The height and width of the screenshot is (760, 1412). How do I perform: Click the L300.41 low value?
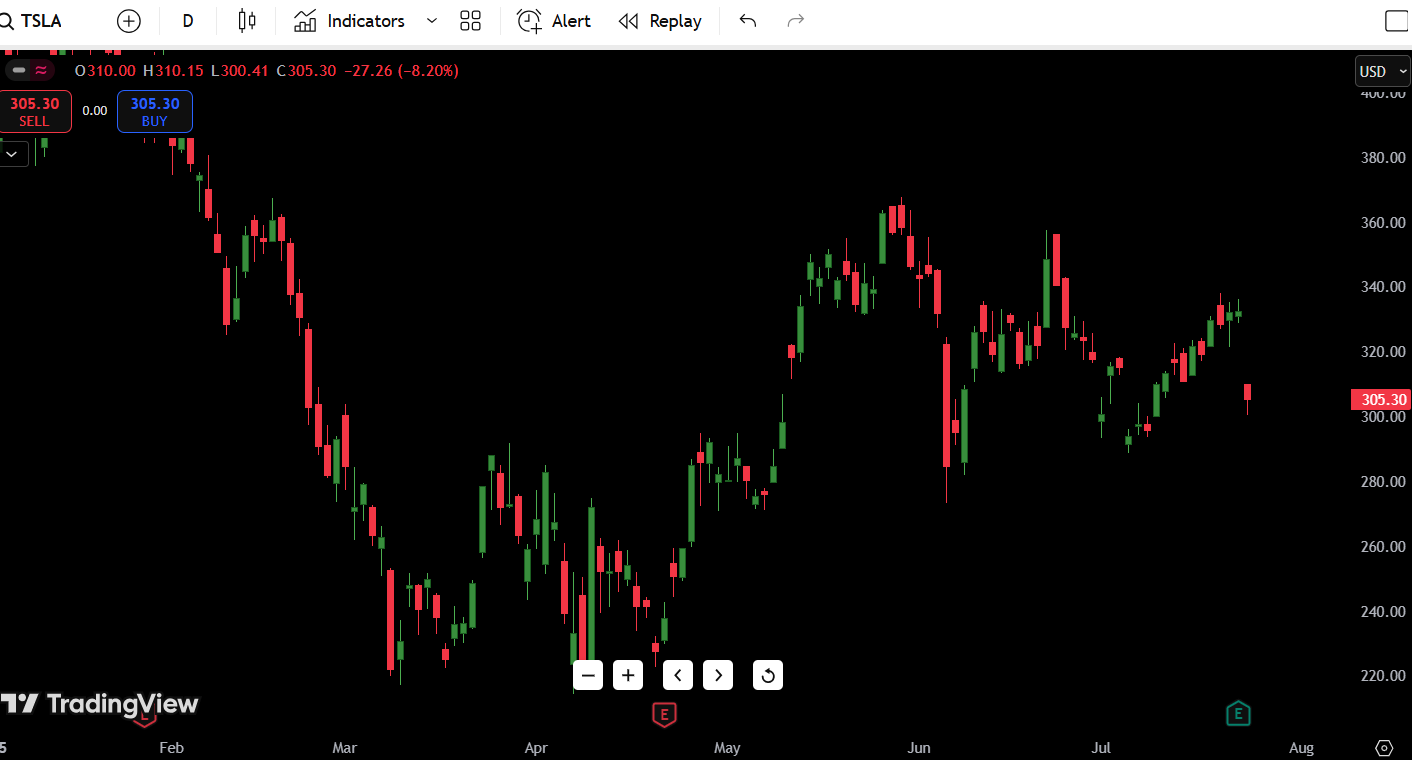pos(240,71)
